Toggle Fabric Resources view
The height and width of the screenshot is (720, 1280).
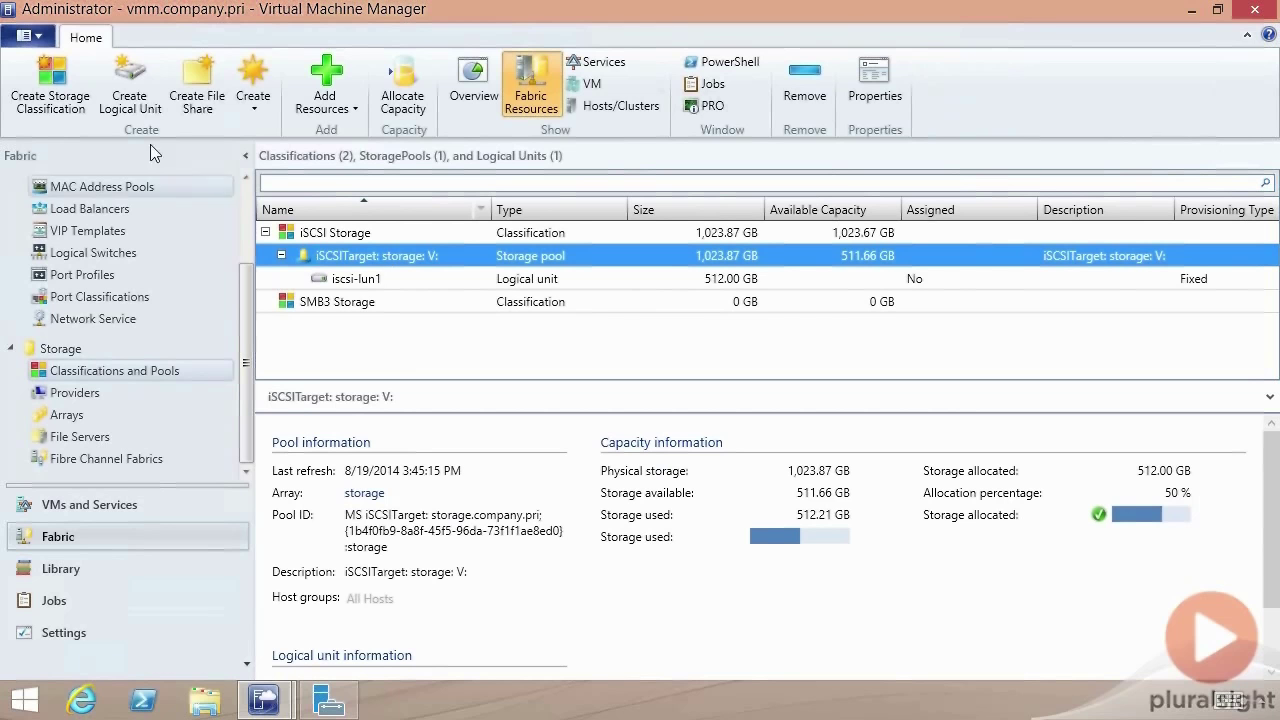531,86
